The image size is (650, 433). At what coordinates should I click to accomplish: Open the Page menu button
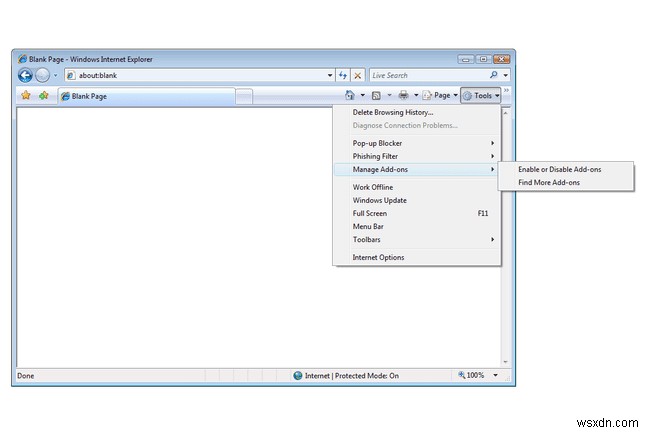tap(440, 96)
